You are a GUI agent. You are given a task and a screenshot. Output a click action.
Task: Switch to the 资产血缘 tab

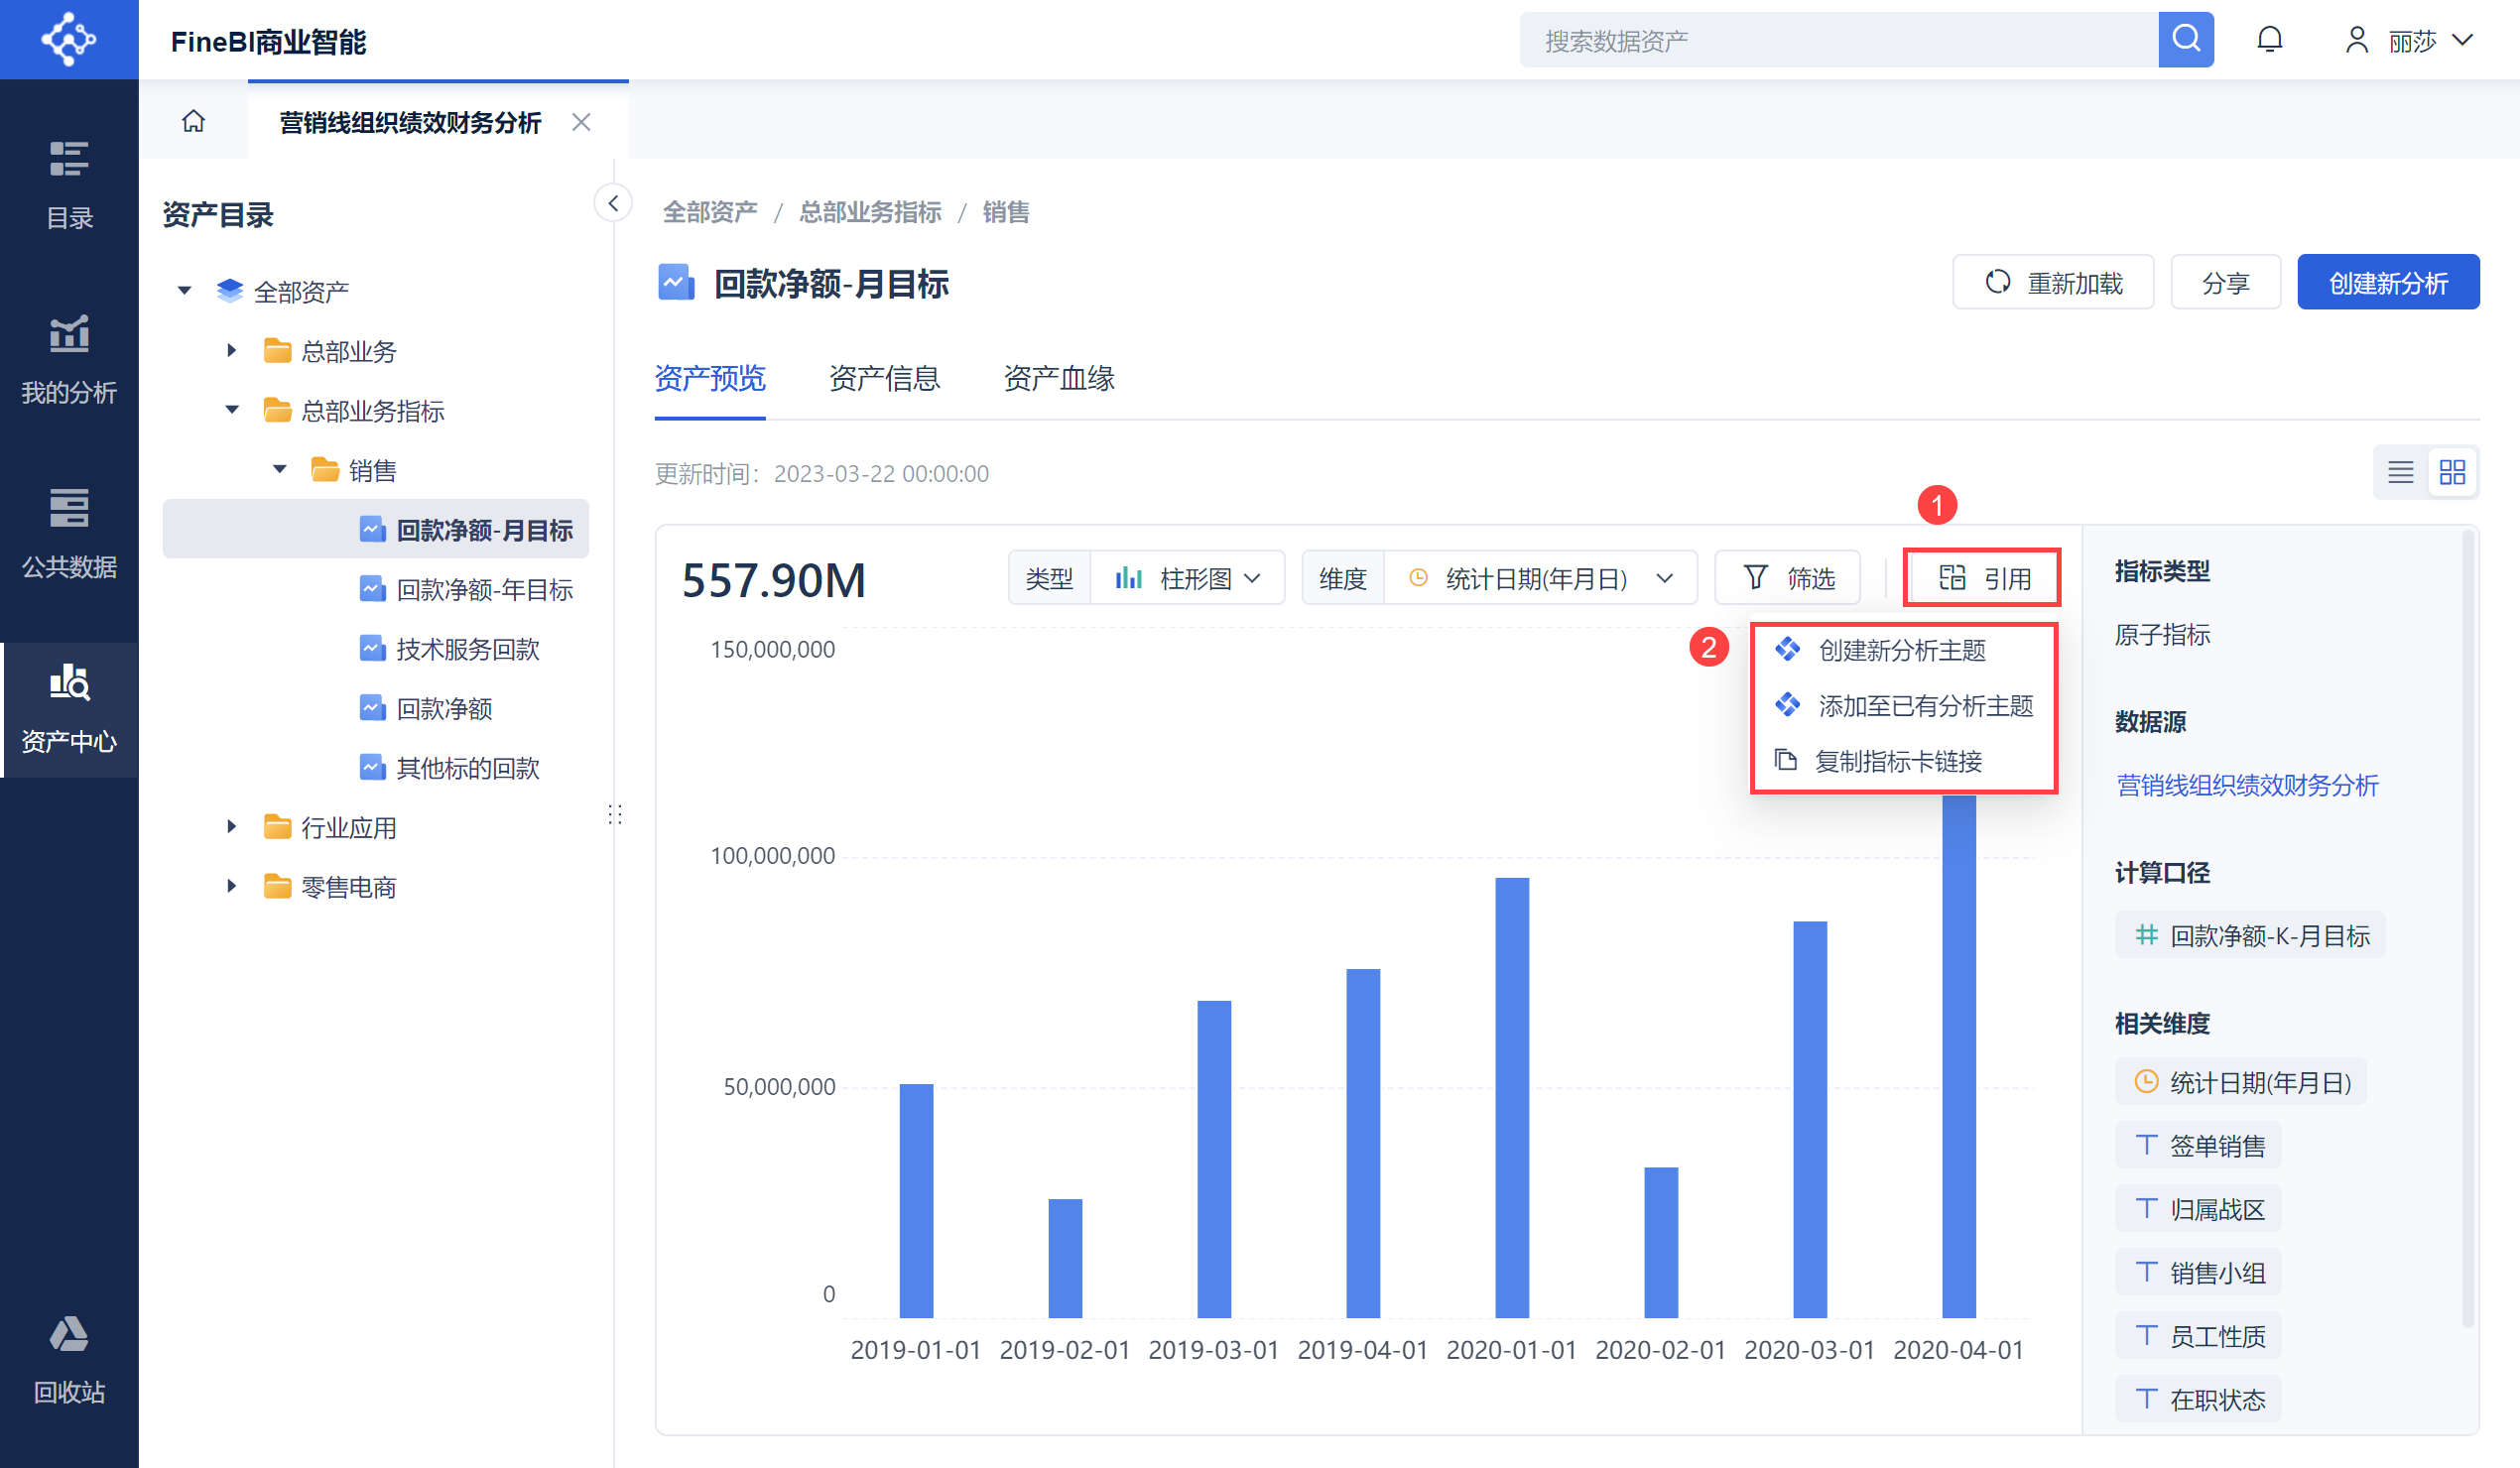(x=1059, y=378)
